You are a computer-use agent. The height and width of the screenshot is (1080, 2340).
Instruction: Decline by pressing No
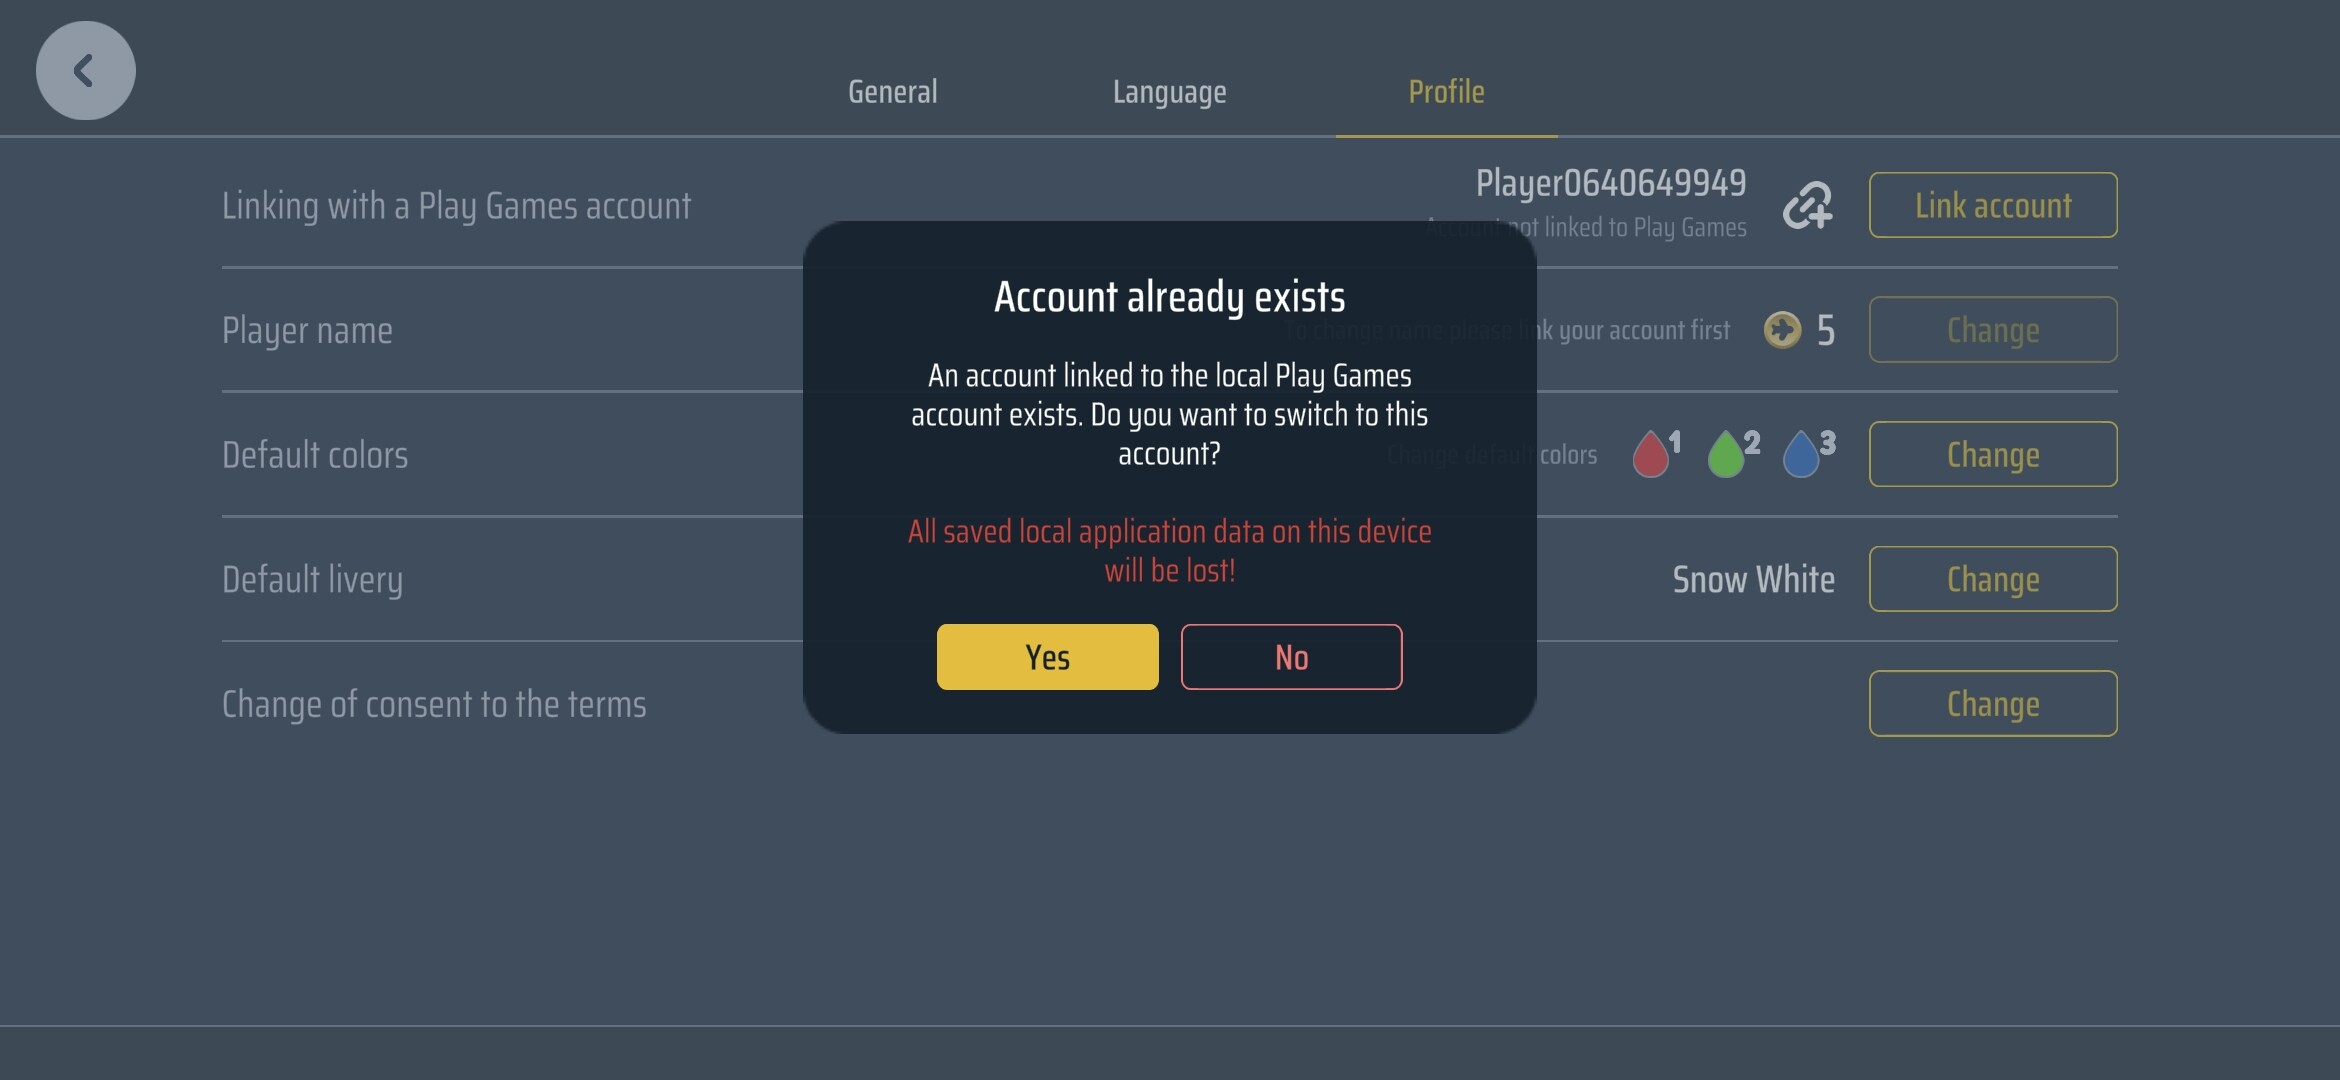[1291, 657]
